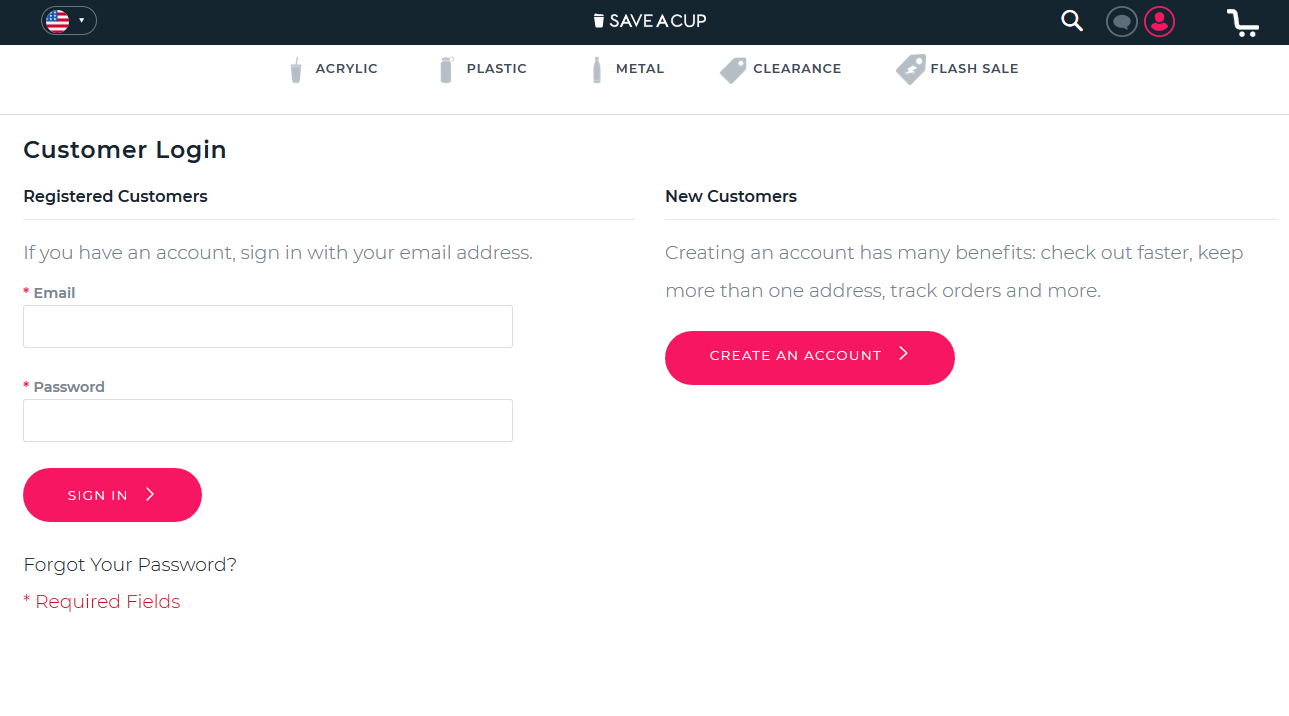Open the Acrylic category
This screenshot has width=1289, height=716.
click(346, 69)
